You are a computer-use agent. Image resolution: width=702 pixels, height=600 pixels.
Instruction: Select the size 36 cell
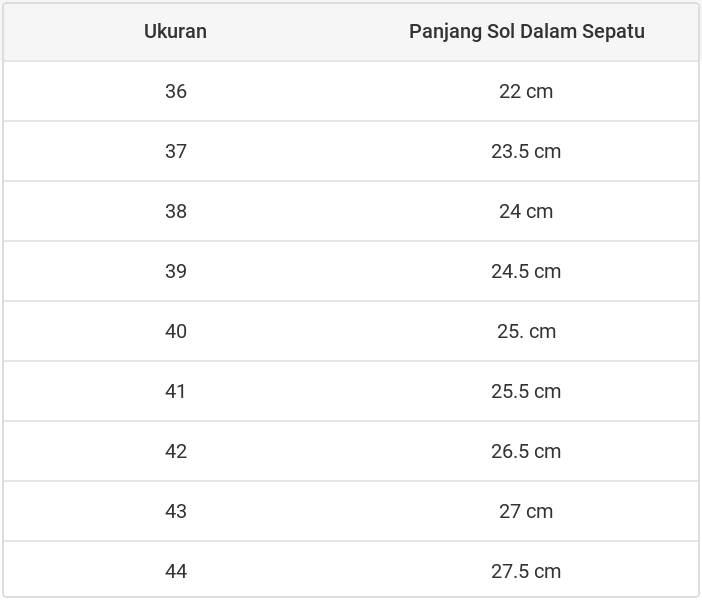pyautogui.click(x=176, y=91)
